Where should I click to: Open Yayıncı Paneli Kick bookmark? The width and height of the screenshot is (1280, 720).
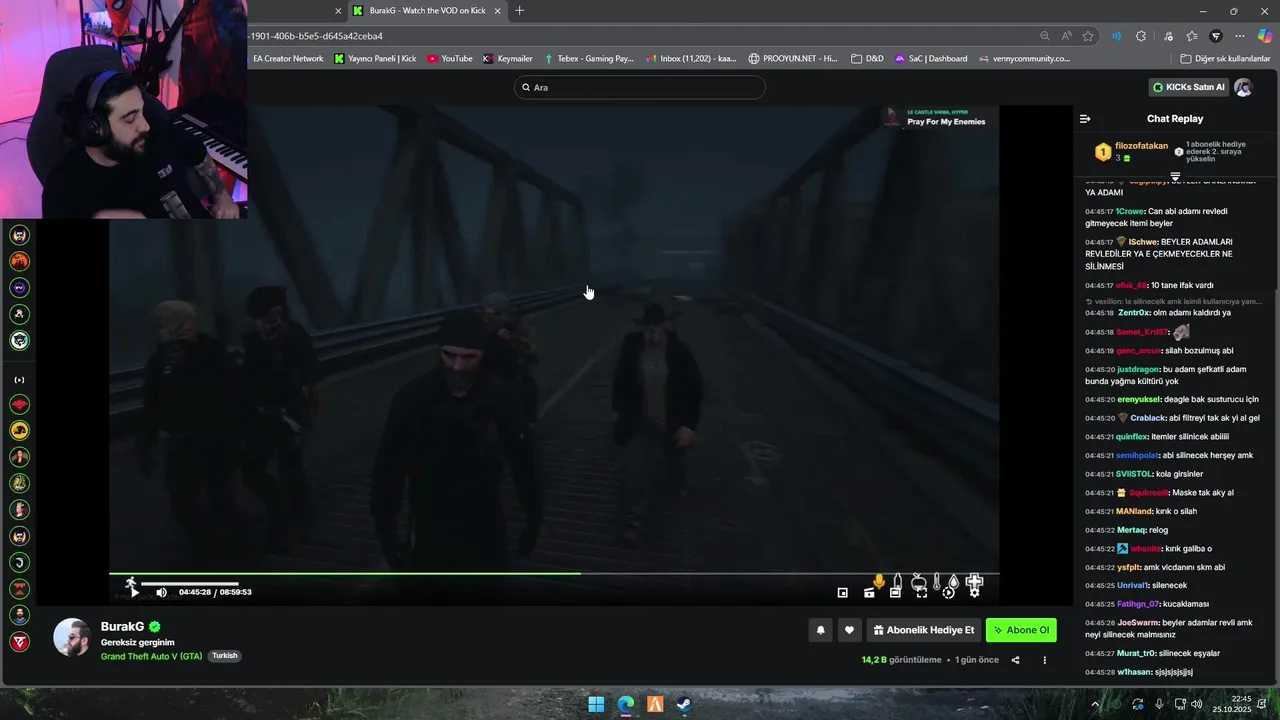[375, 59]
